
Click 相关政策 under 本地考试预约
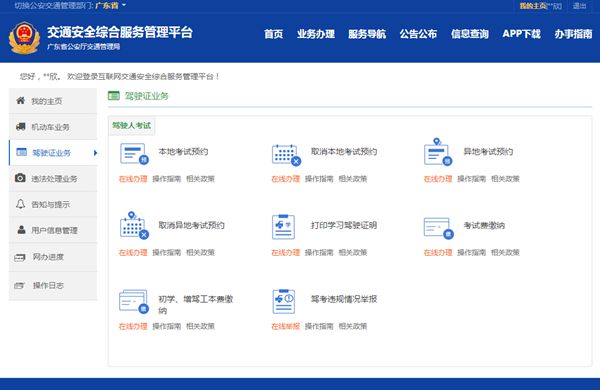tap(200, 179)
